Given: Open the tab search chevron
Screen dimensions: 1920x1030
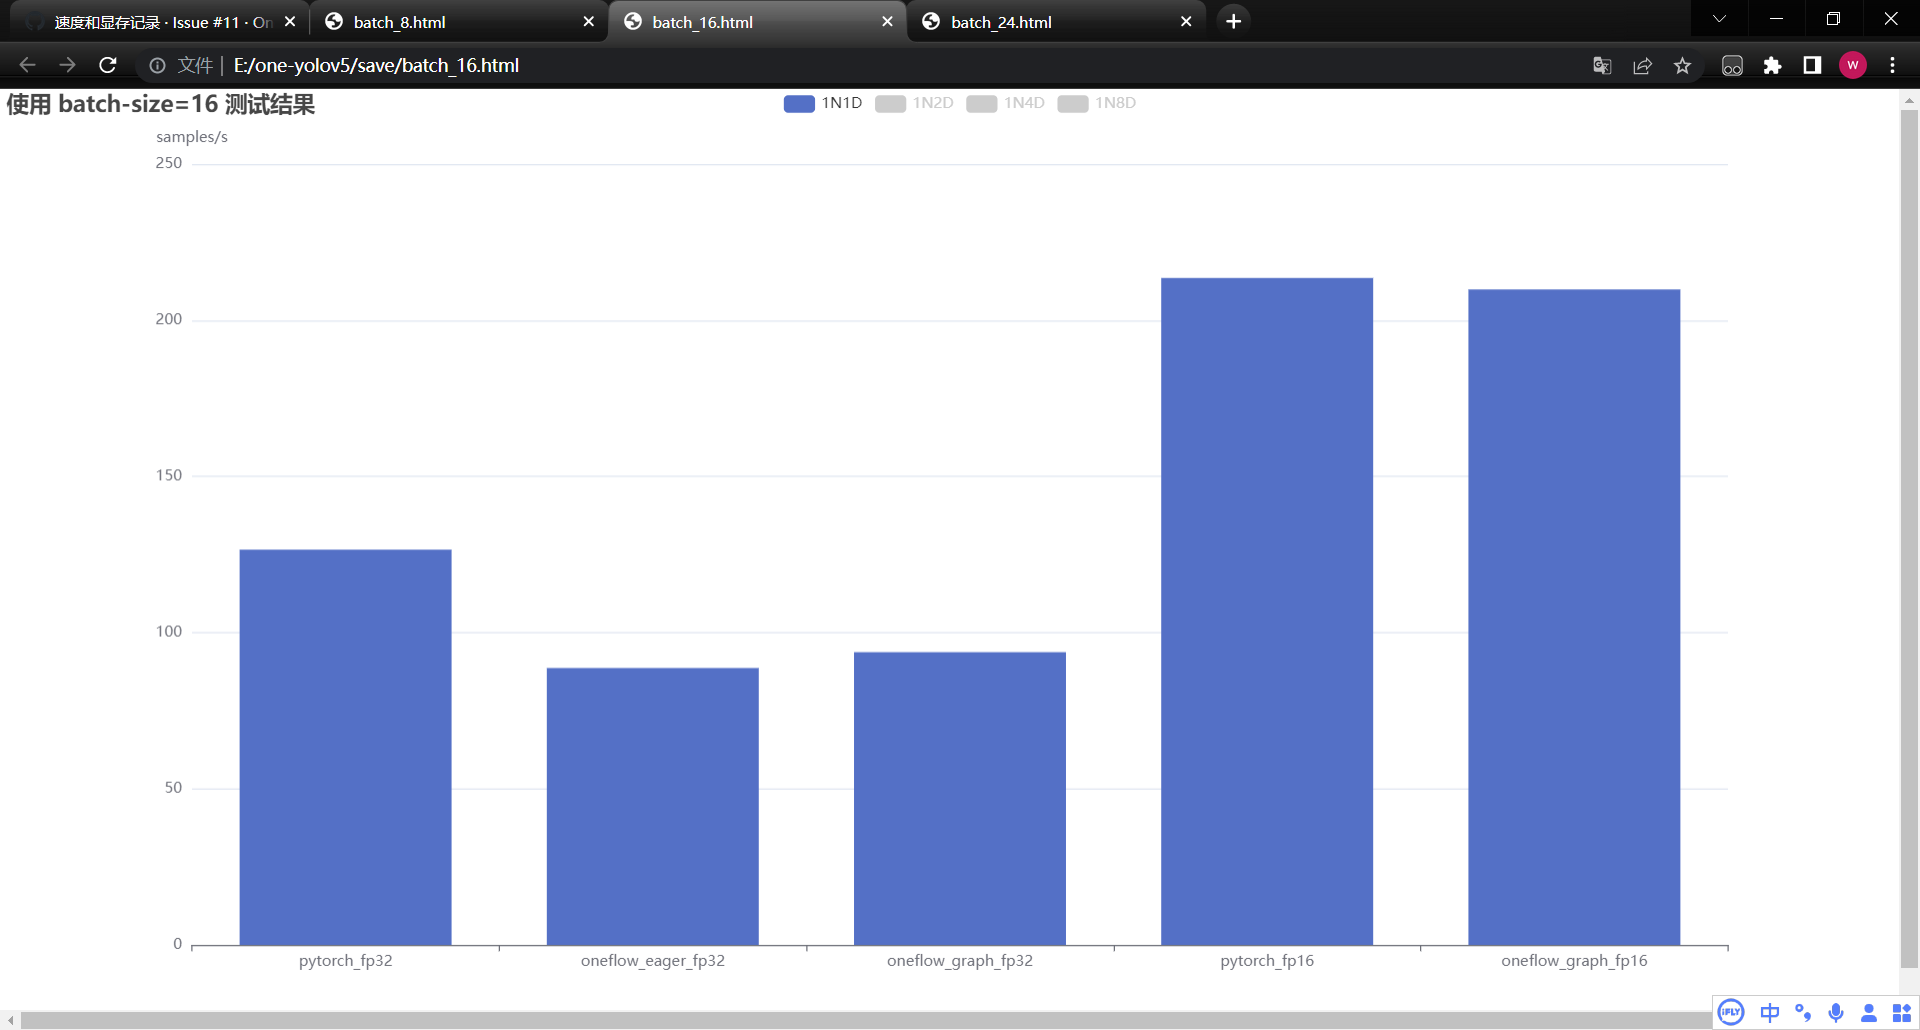Looking at the screenshot, I should (1719, 18).
